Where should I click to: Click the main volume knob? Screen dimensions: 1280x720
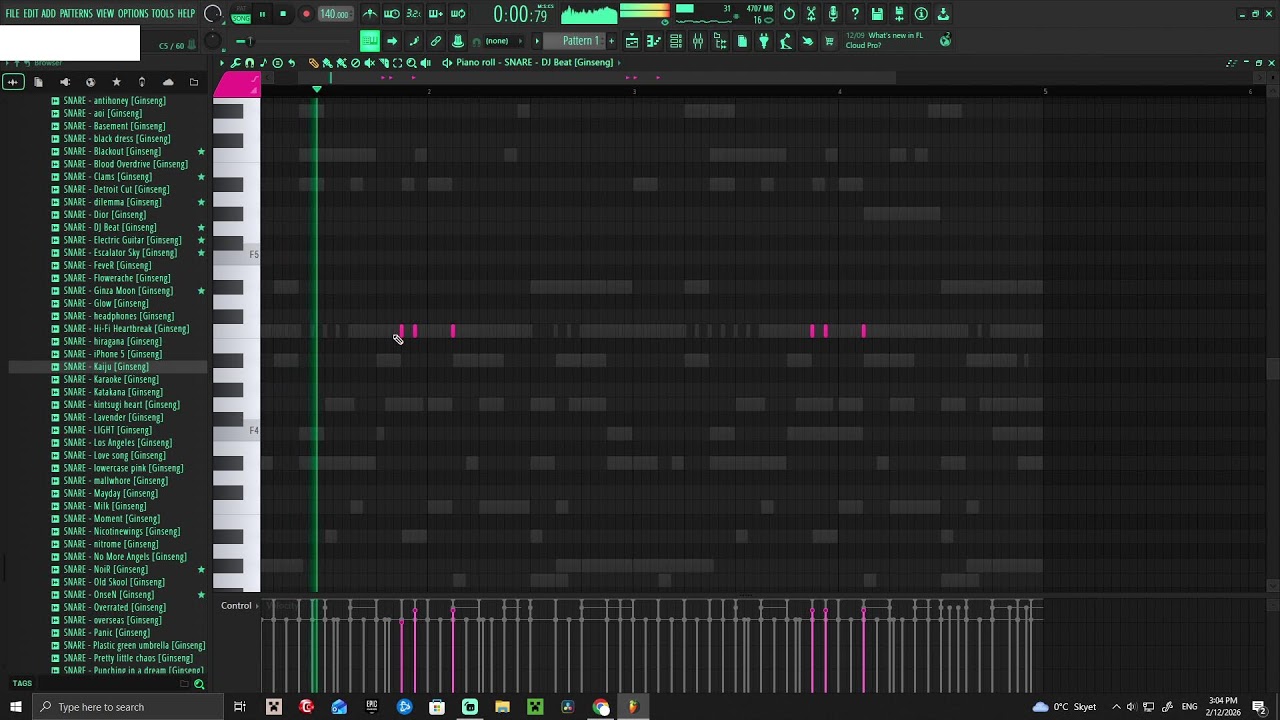point(213,14)
